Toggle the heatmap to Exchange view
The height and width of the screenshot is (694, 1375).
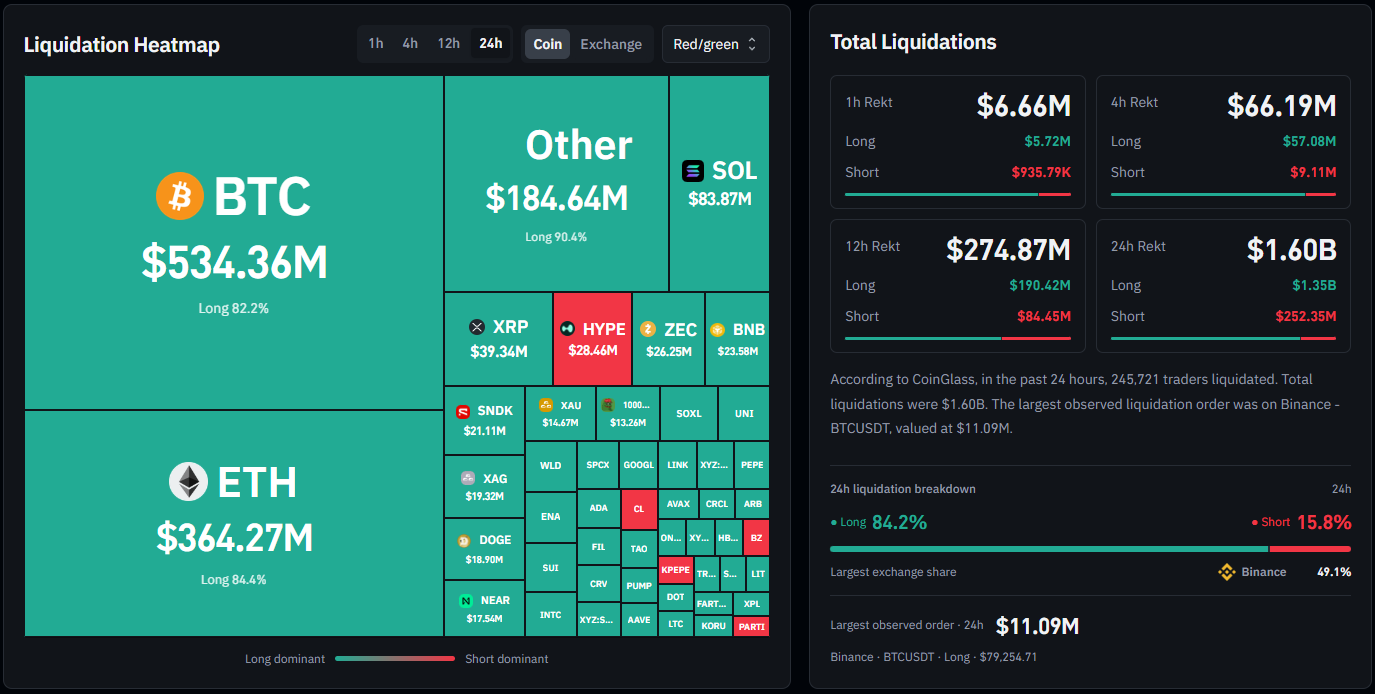[611, 44]
